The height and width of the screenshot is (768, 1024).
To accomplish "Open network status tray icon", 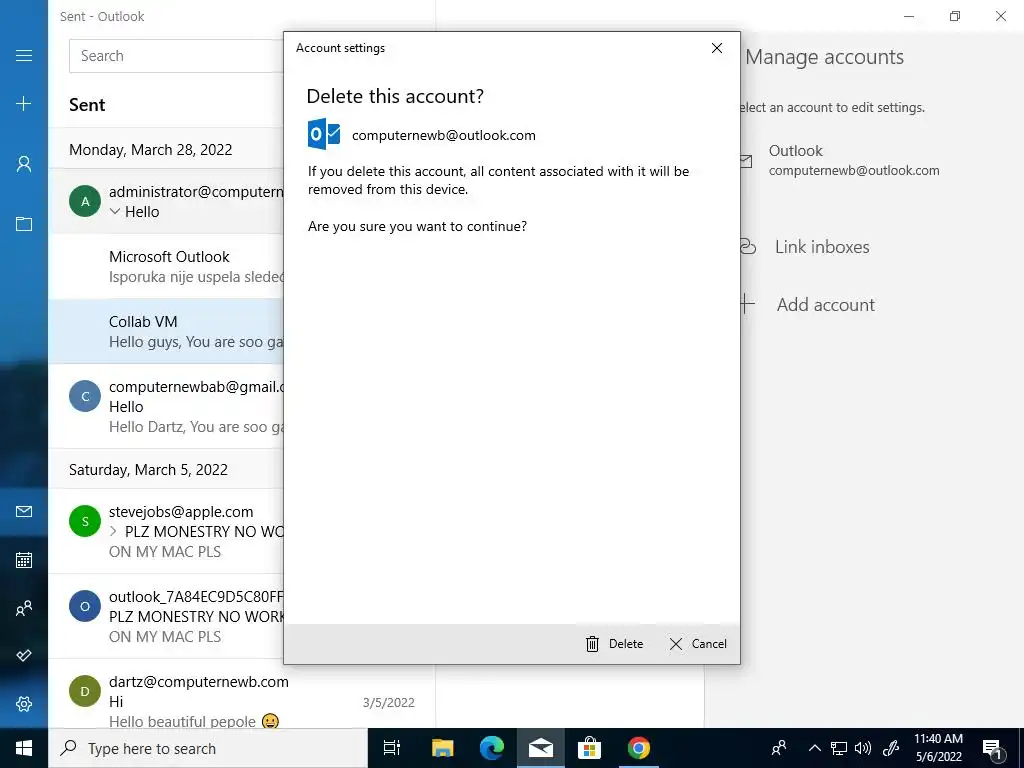I will [x=839, y=748].
